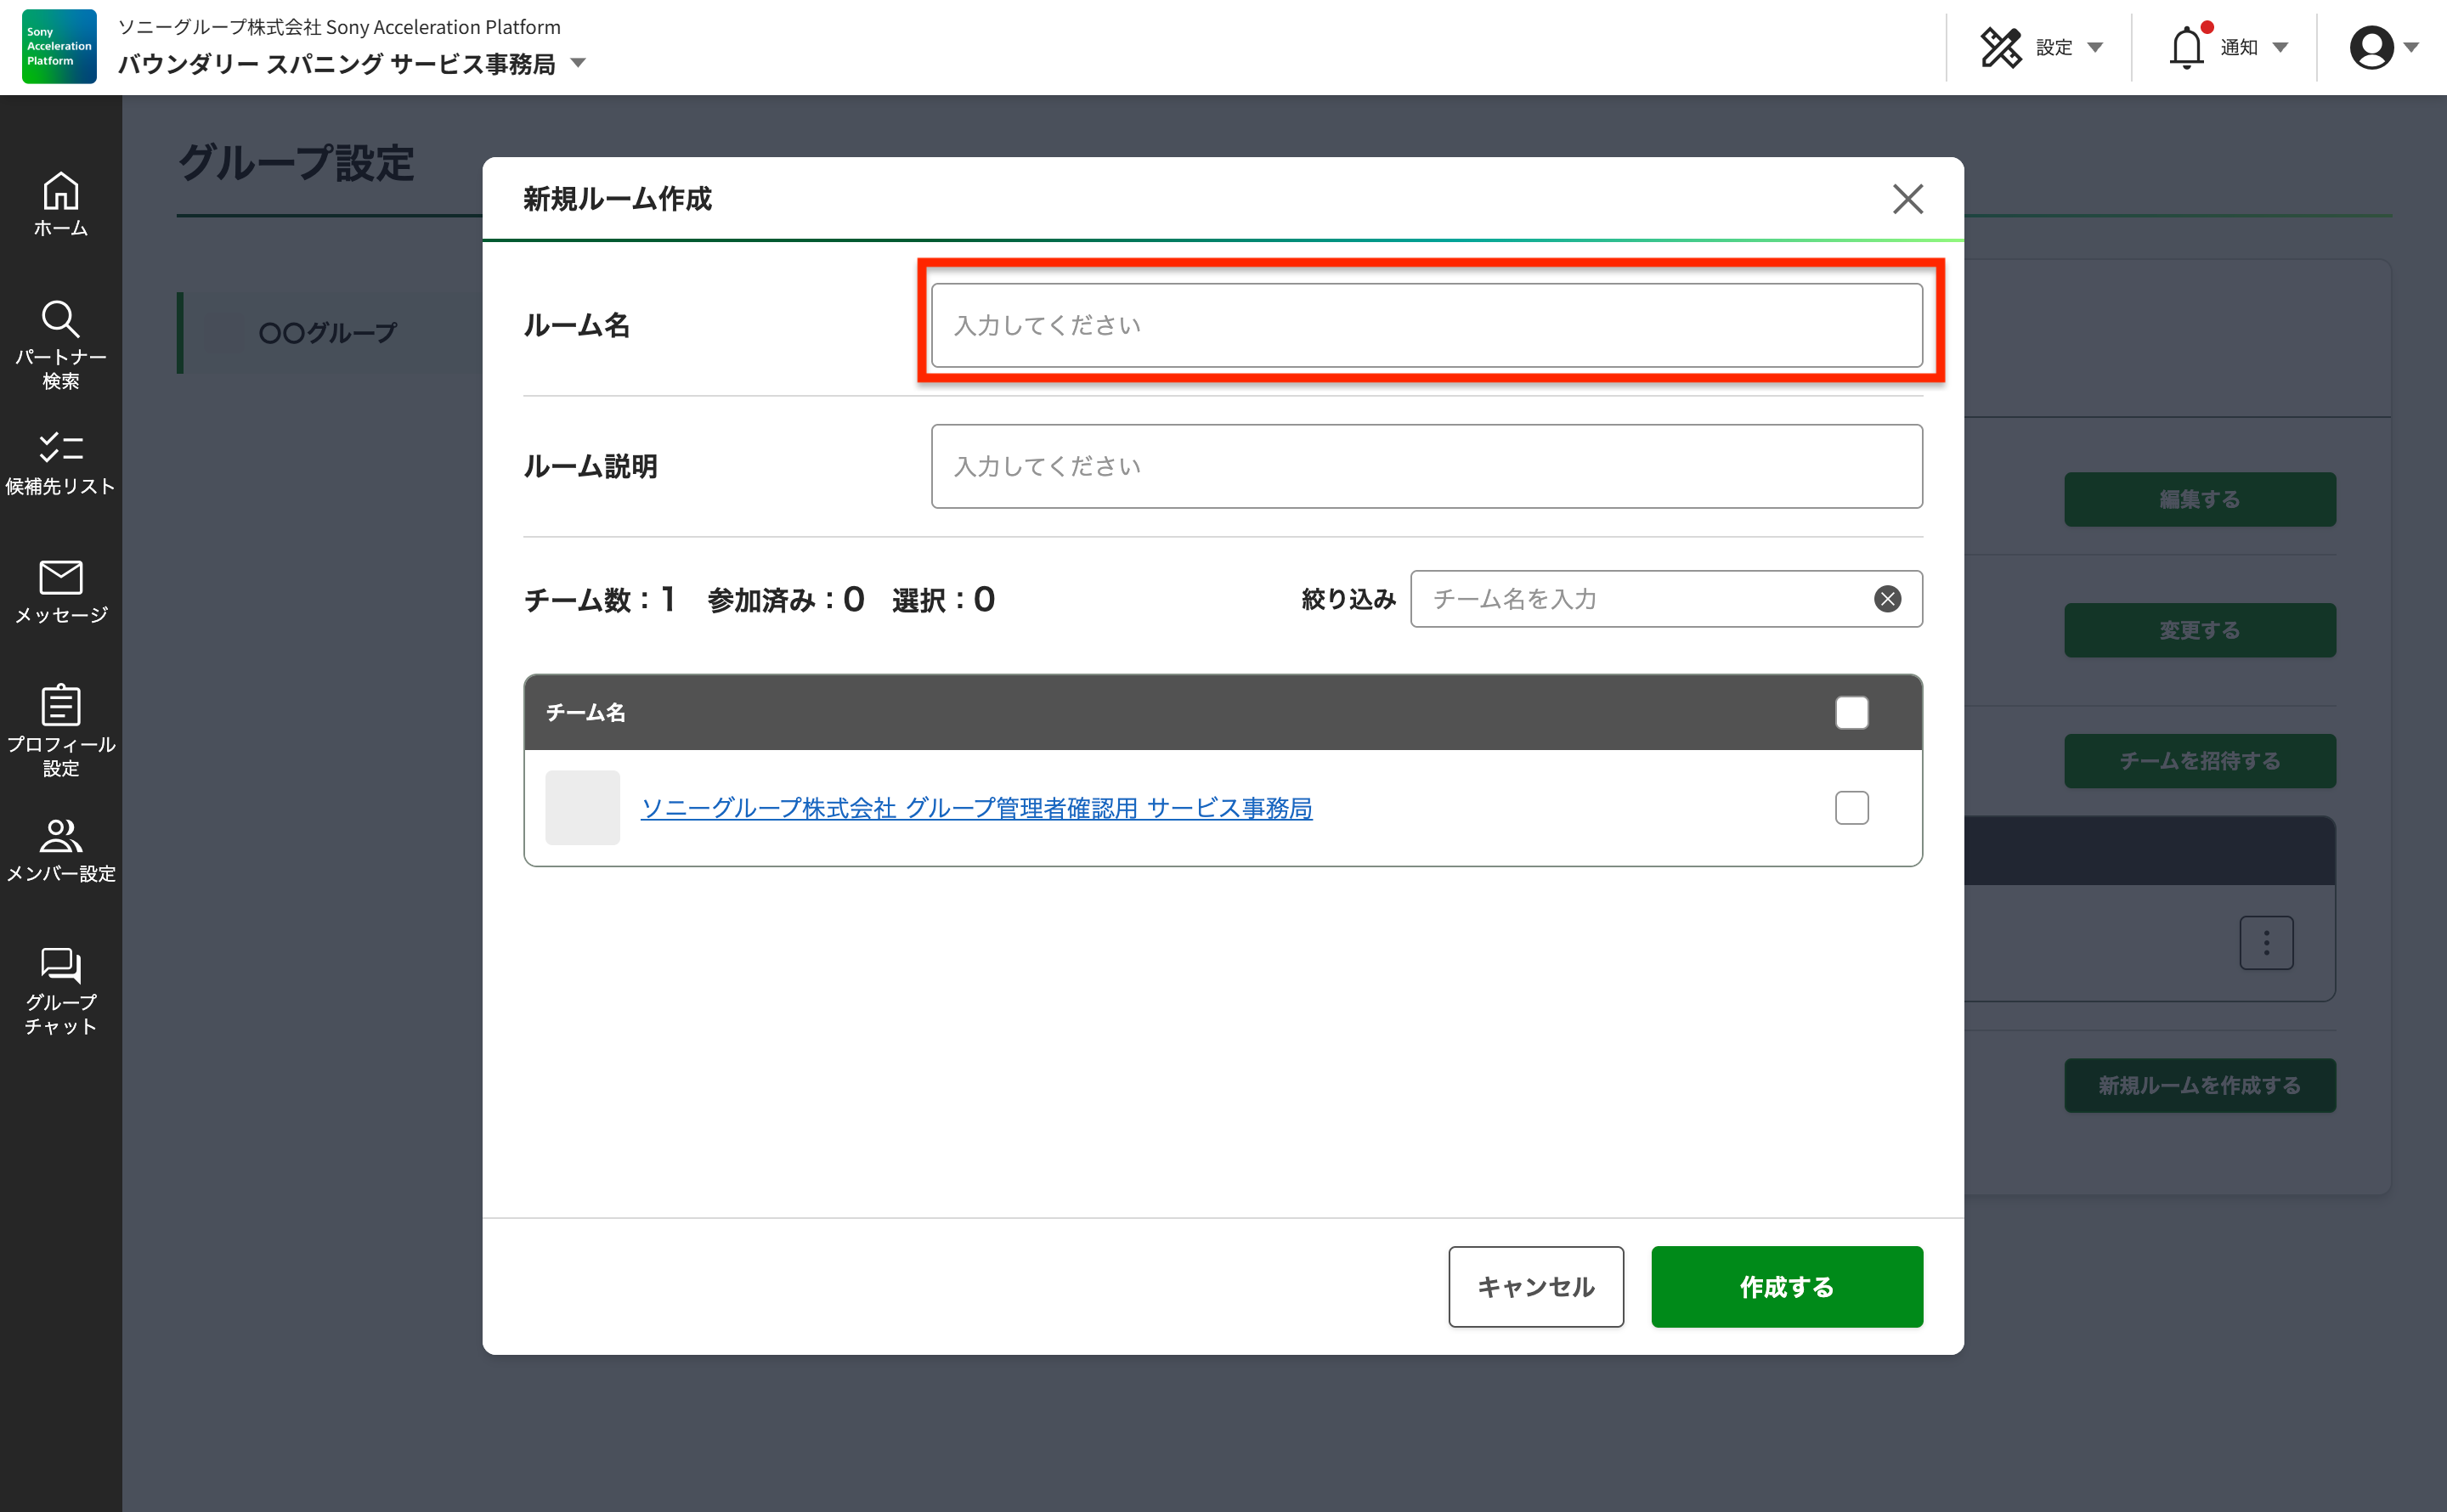2447x1512 pixels.
Task: Open the メッセージ envelope icon
Action: (60, 577)
